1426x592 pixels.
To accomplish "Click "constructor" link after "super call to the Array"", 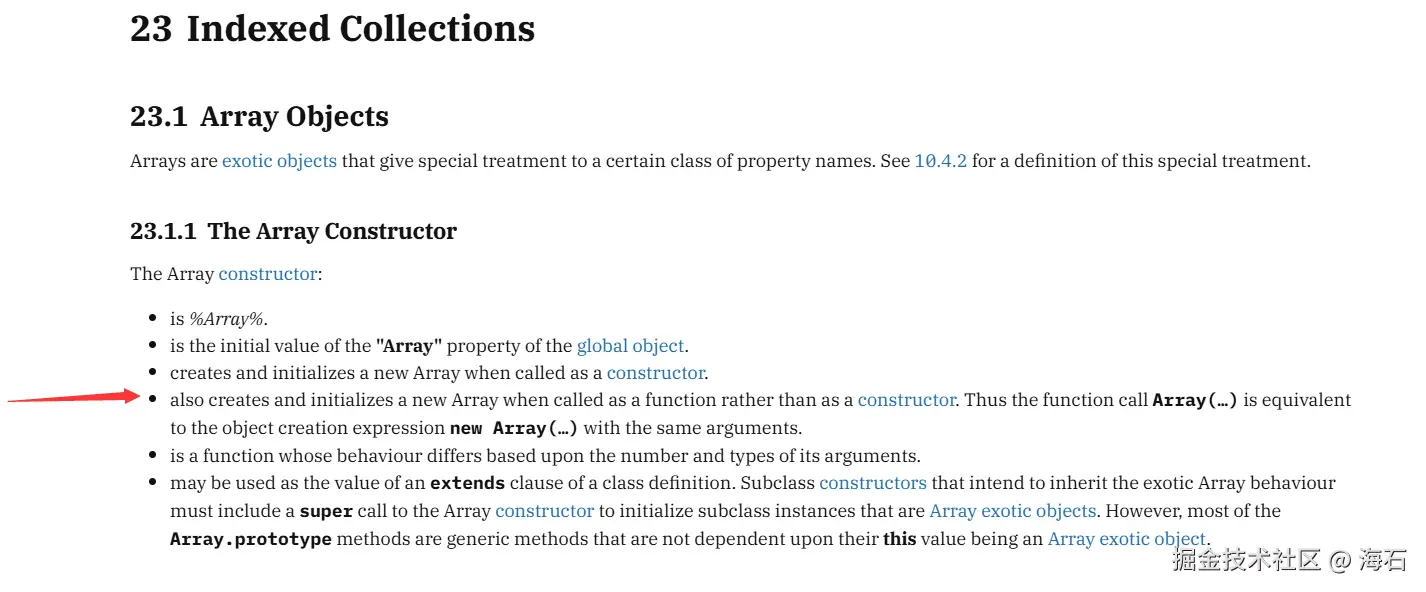I will [545, 511].
